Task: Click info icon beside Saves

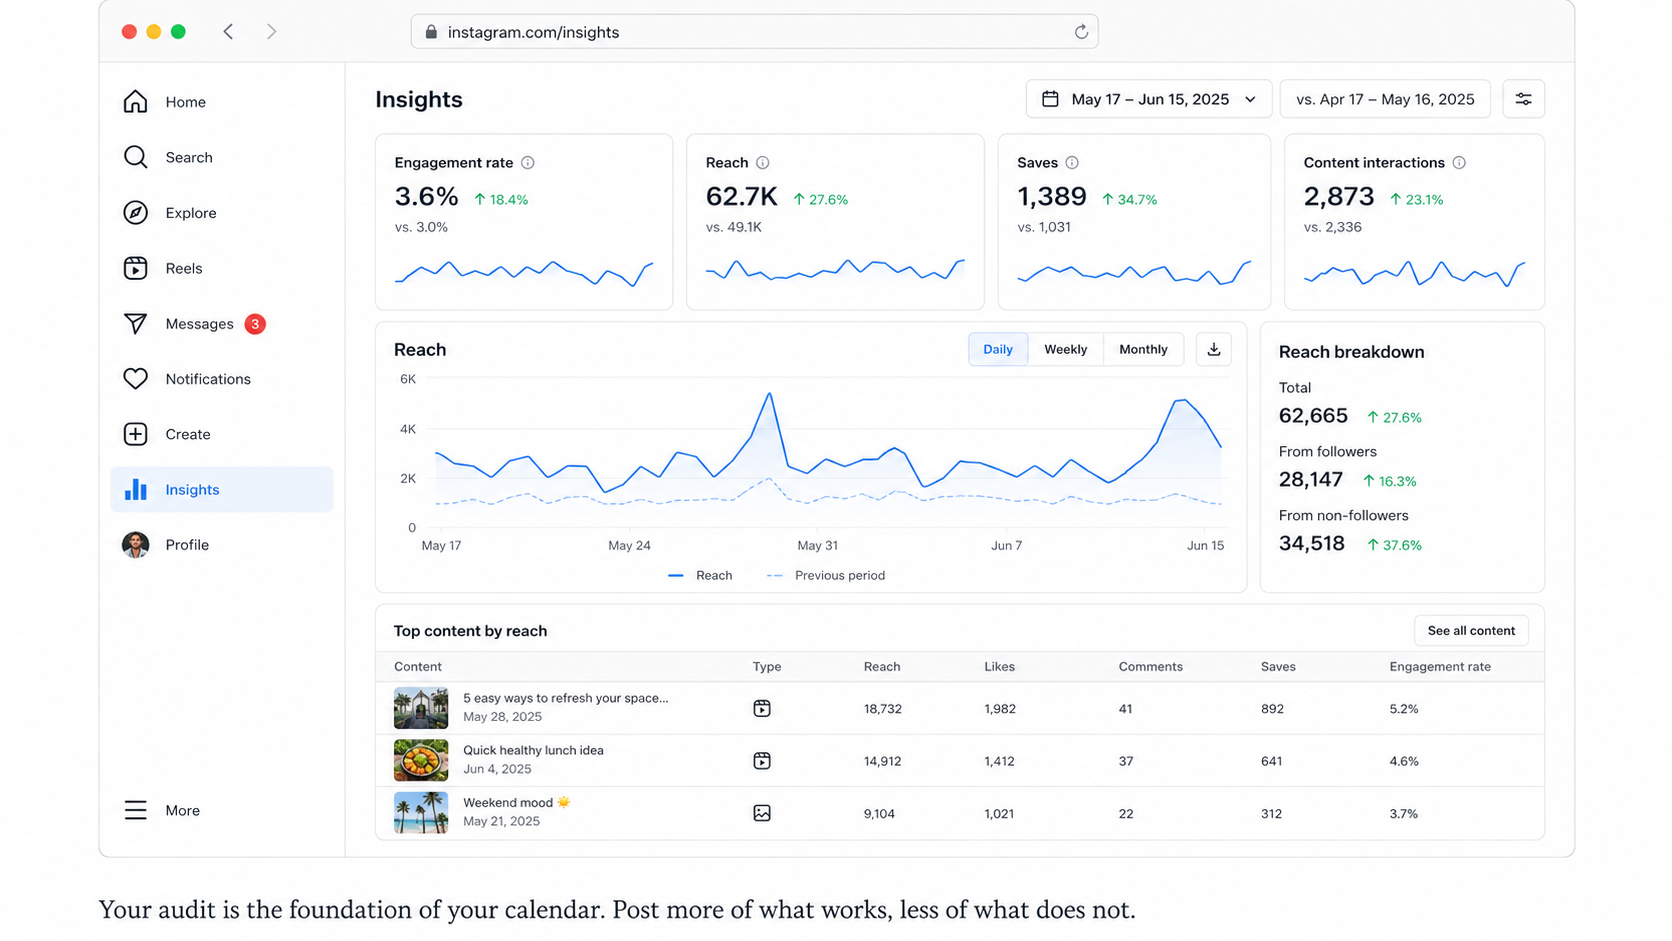Action: click(x=1072, y=163)
